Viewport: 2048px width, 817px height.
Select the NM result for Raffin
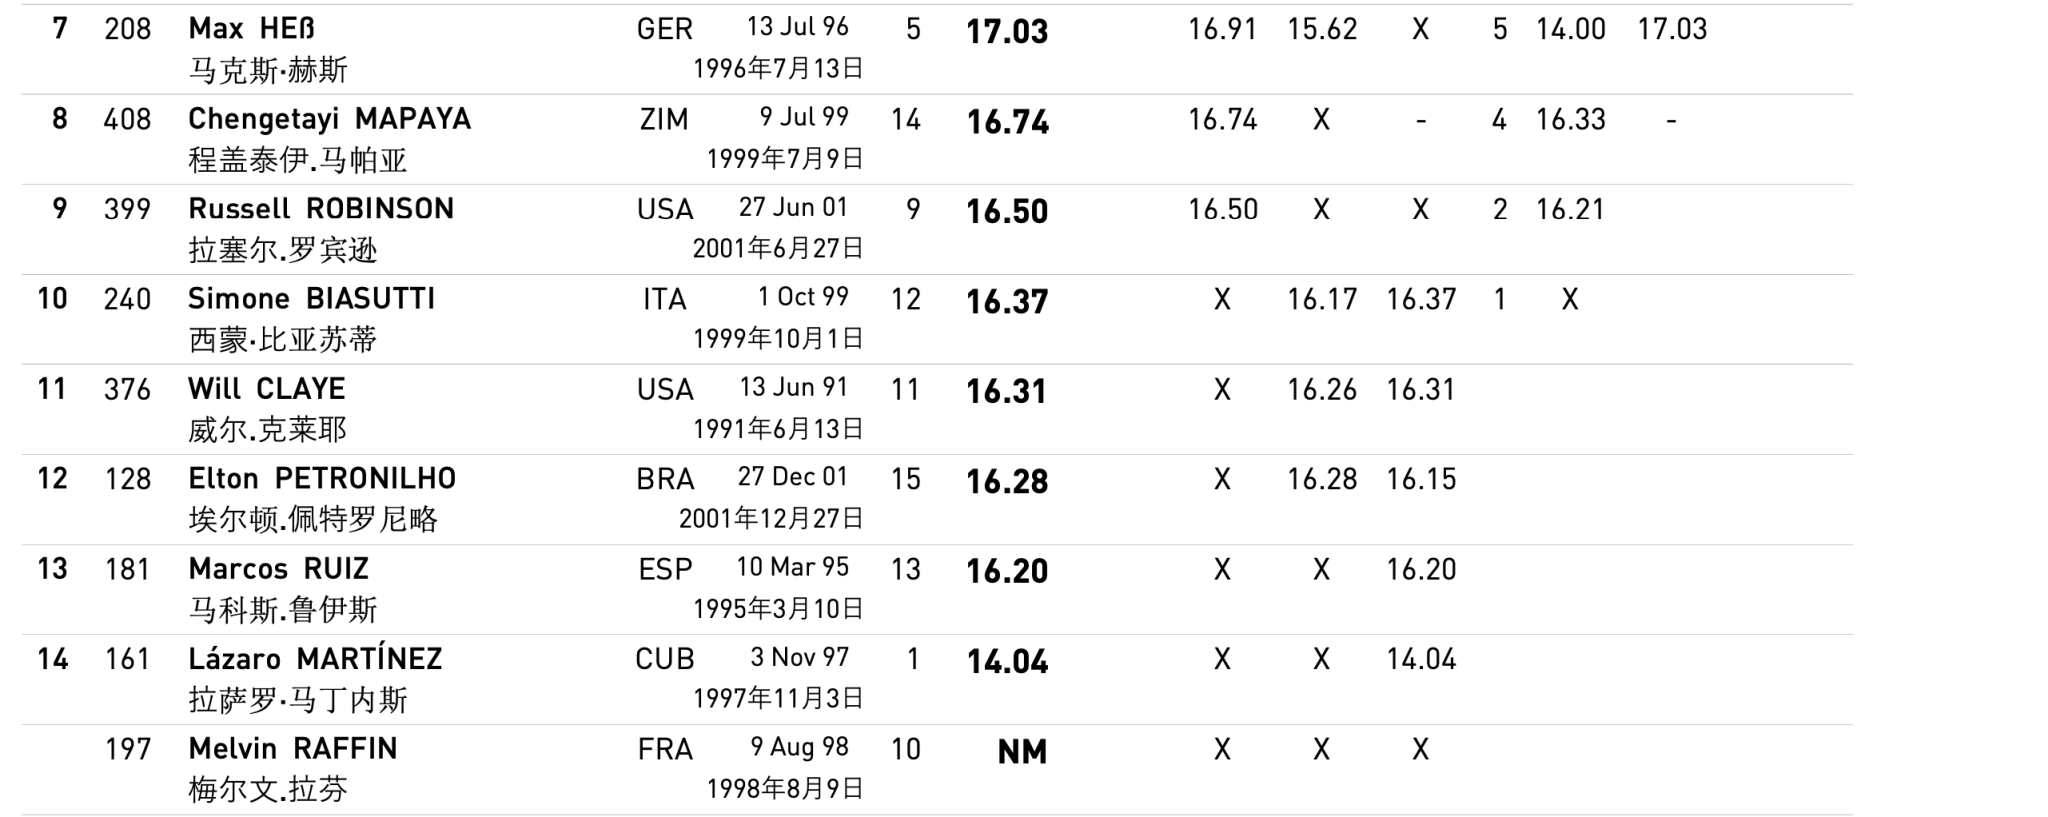coord(1022,752)
